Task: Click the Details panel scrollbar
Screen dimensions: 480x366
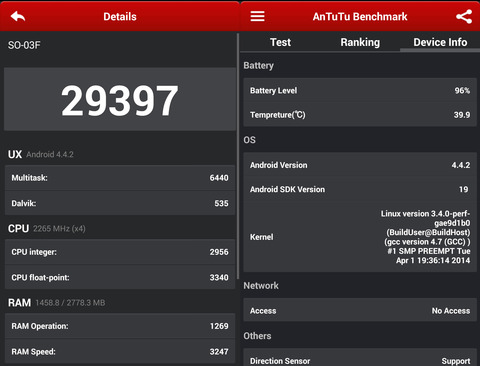Action: coord(238,156)
